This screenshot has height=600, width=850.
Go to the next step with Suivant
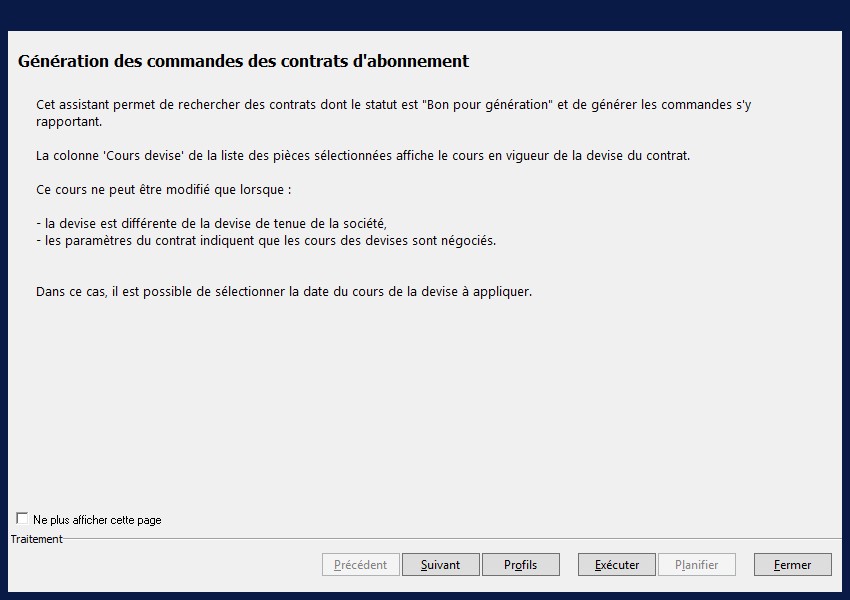(x=440, y=565)
